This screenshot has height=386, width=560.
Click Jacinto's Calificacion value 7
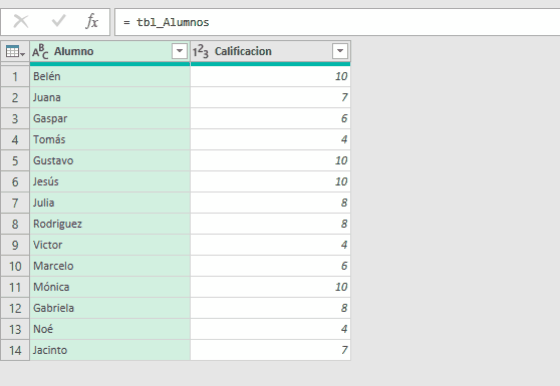point(270,350)
